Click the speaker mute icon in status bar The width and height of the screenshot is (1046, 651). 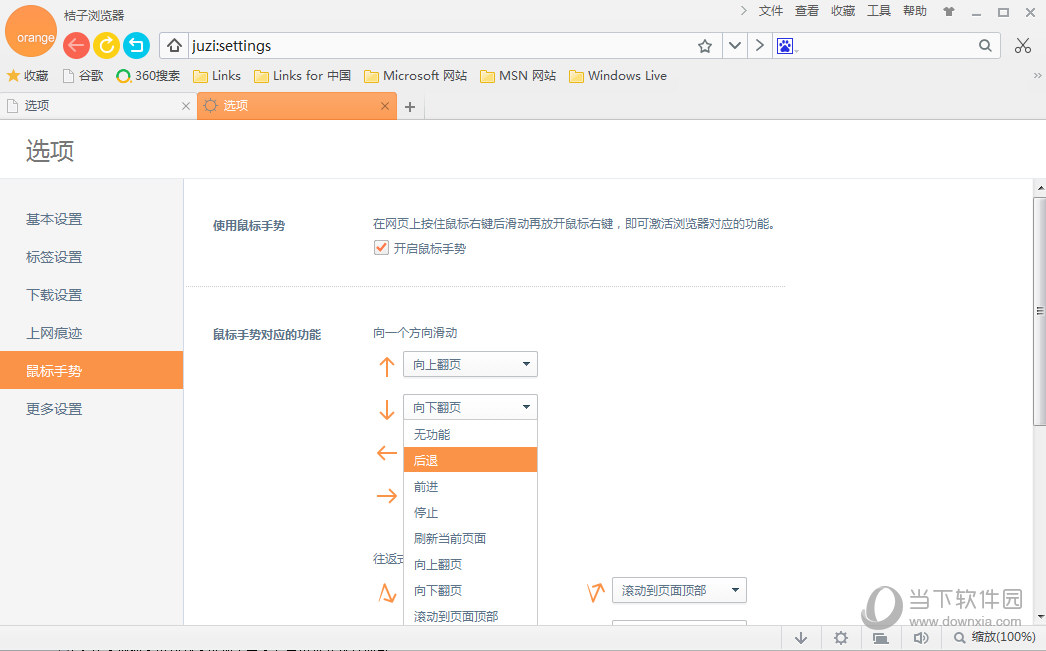tap(921, 638)
